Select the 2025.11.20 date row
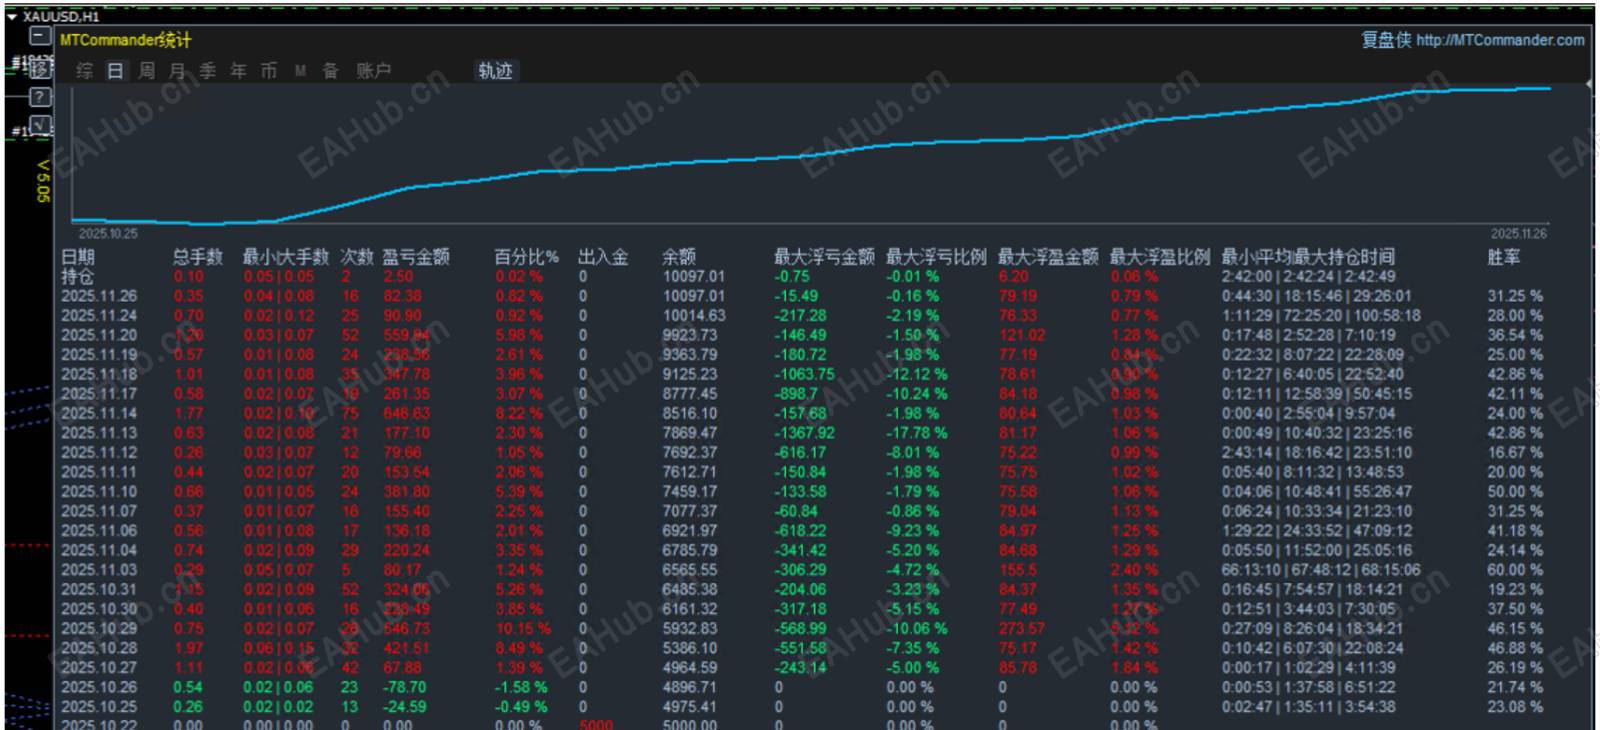 tap(99, 335)
